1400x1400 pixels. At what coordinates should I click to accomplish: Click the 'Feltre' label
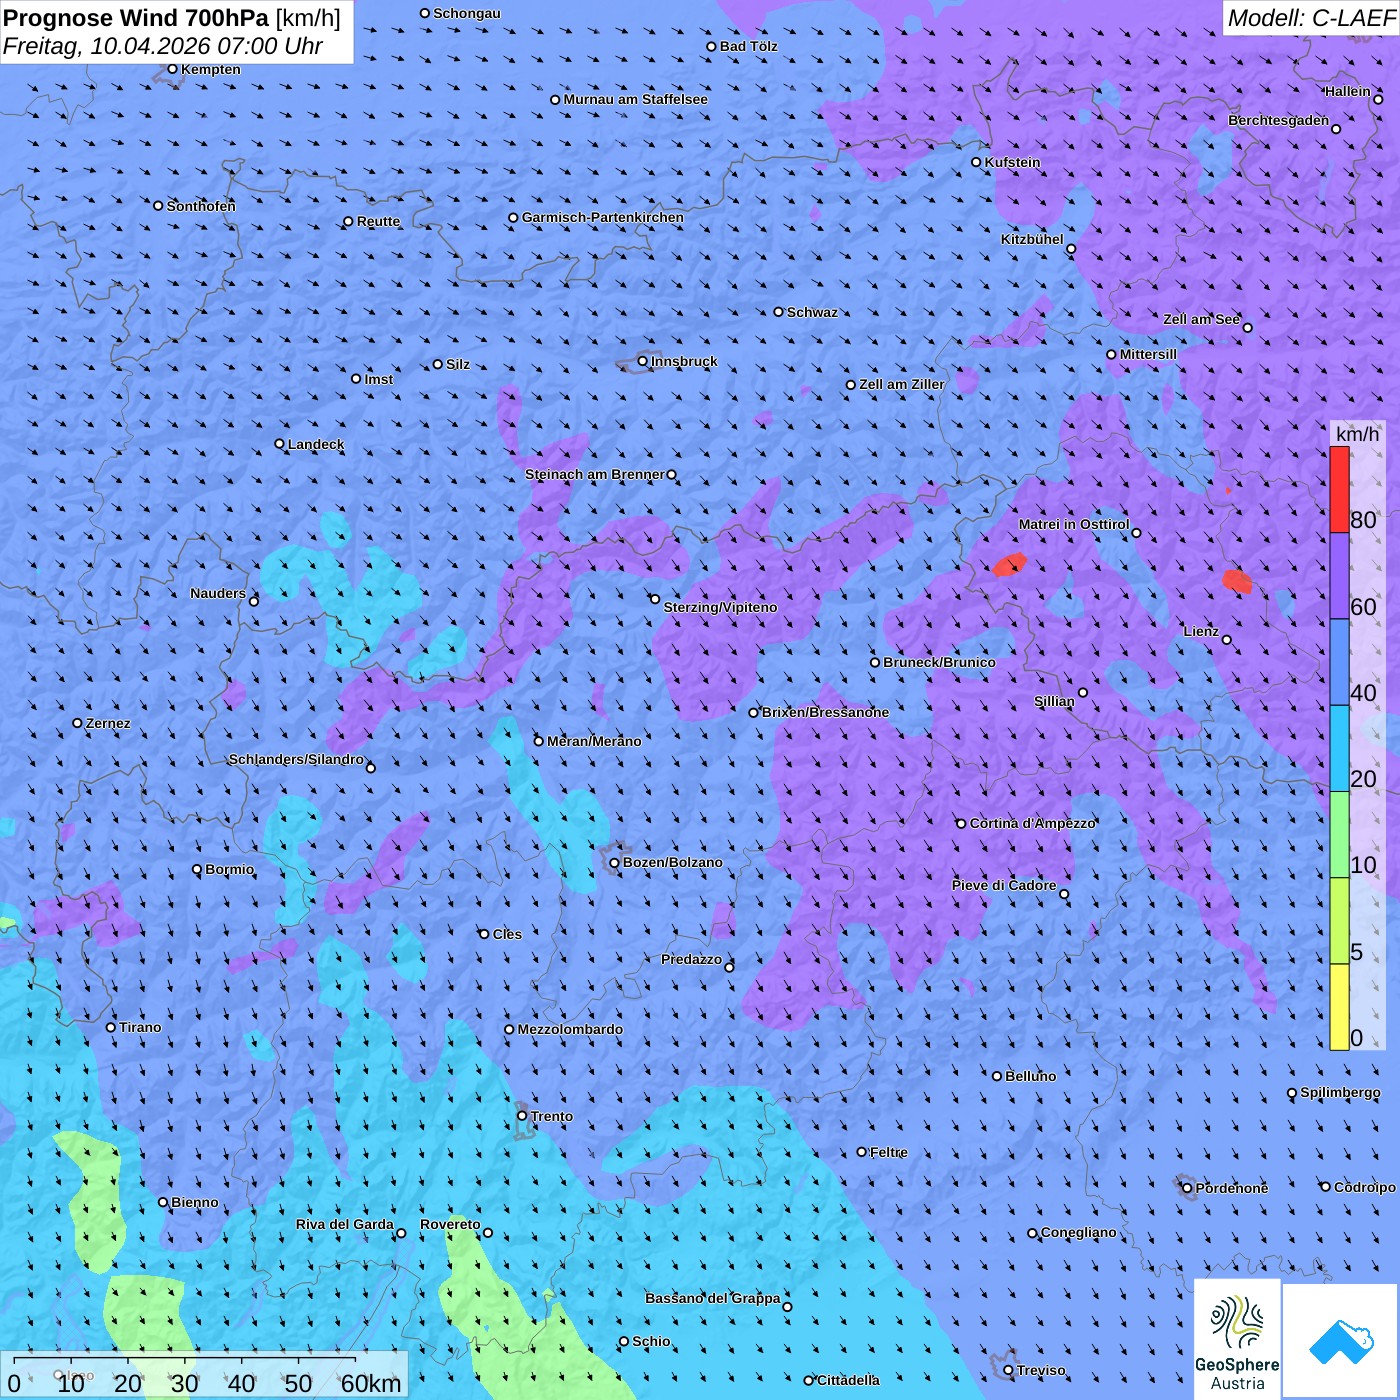click(x=889, y=1152)
